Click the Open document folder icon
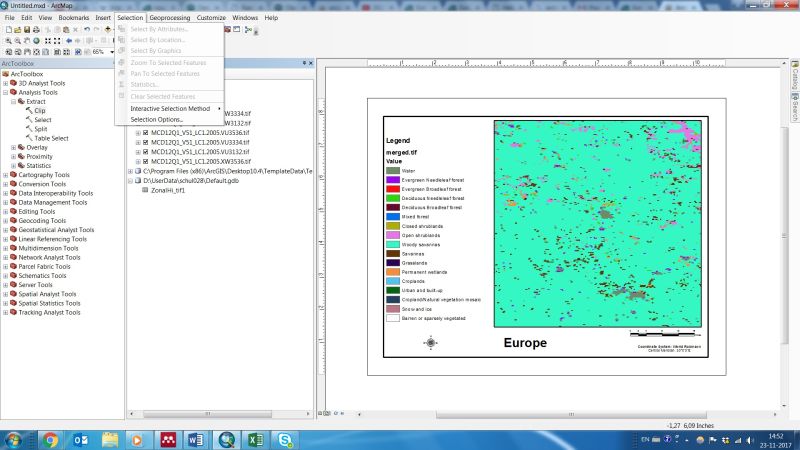Screen dimensions: 800x450 click(x=18, y=30)
